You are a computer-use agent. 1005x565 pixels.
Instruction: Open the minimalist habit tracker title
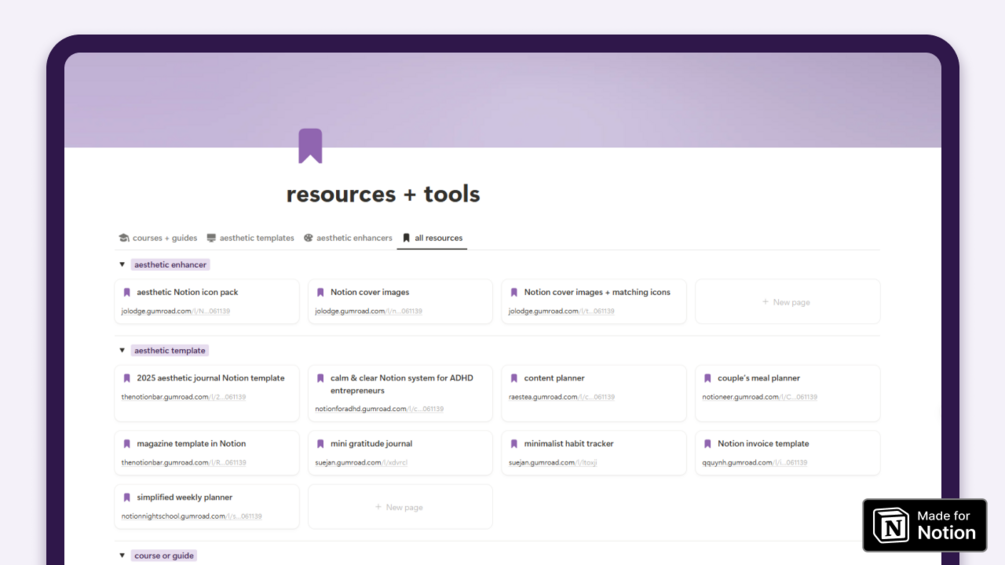click(569, 443)
